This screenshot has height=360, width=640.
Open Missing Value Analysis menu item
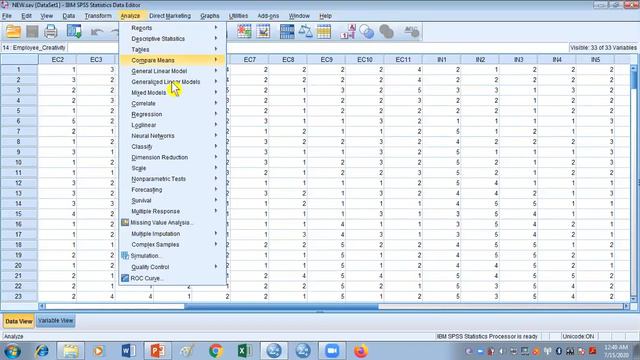coord(173,222)
